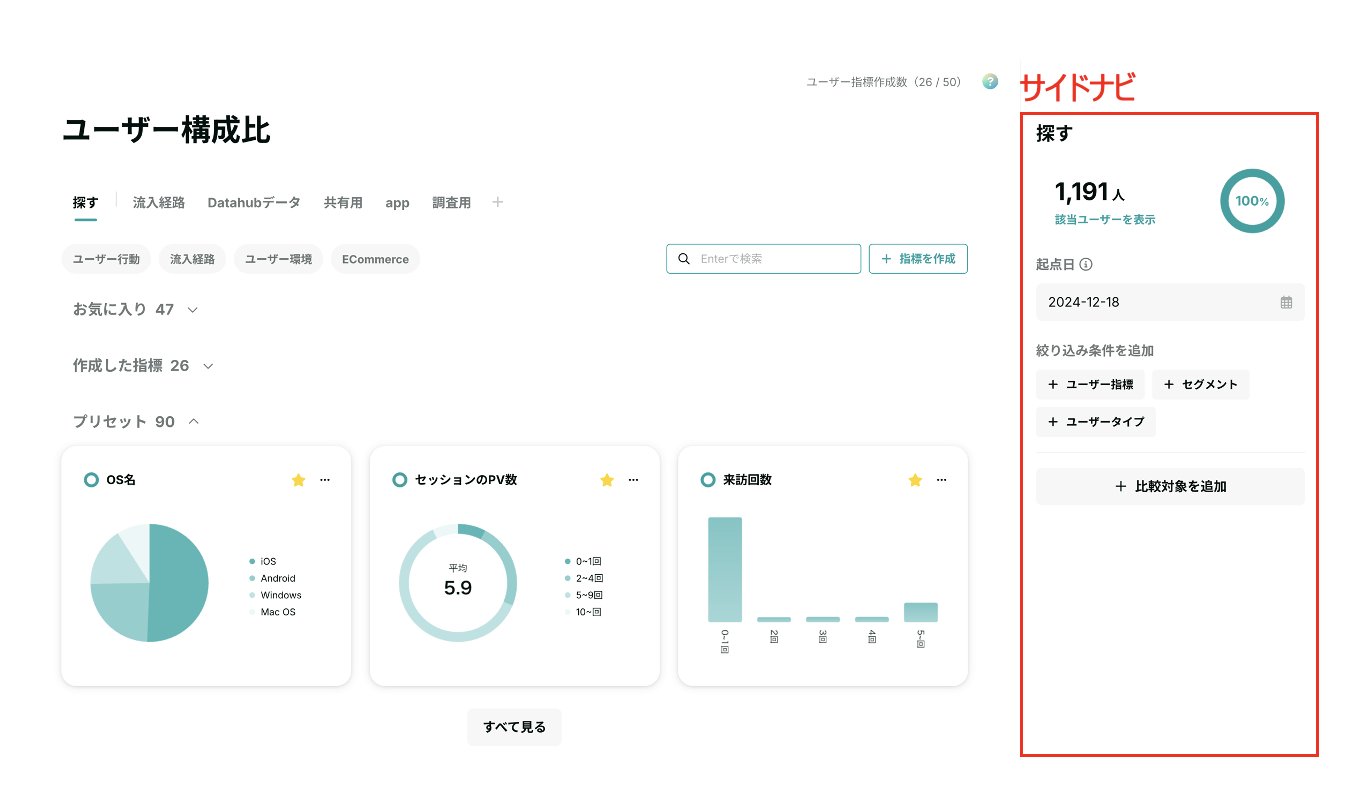Click the 10~回 legend entry

point(583,612)
